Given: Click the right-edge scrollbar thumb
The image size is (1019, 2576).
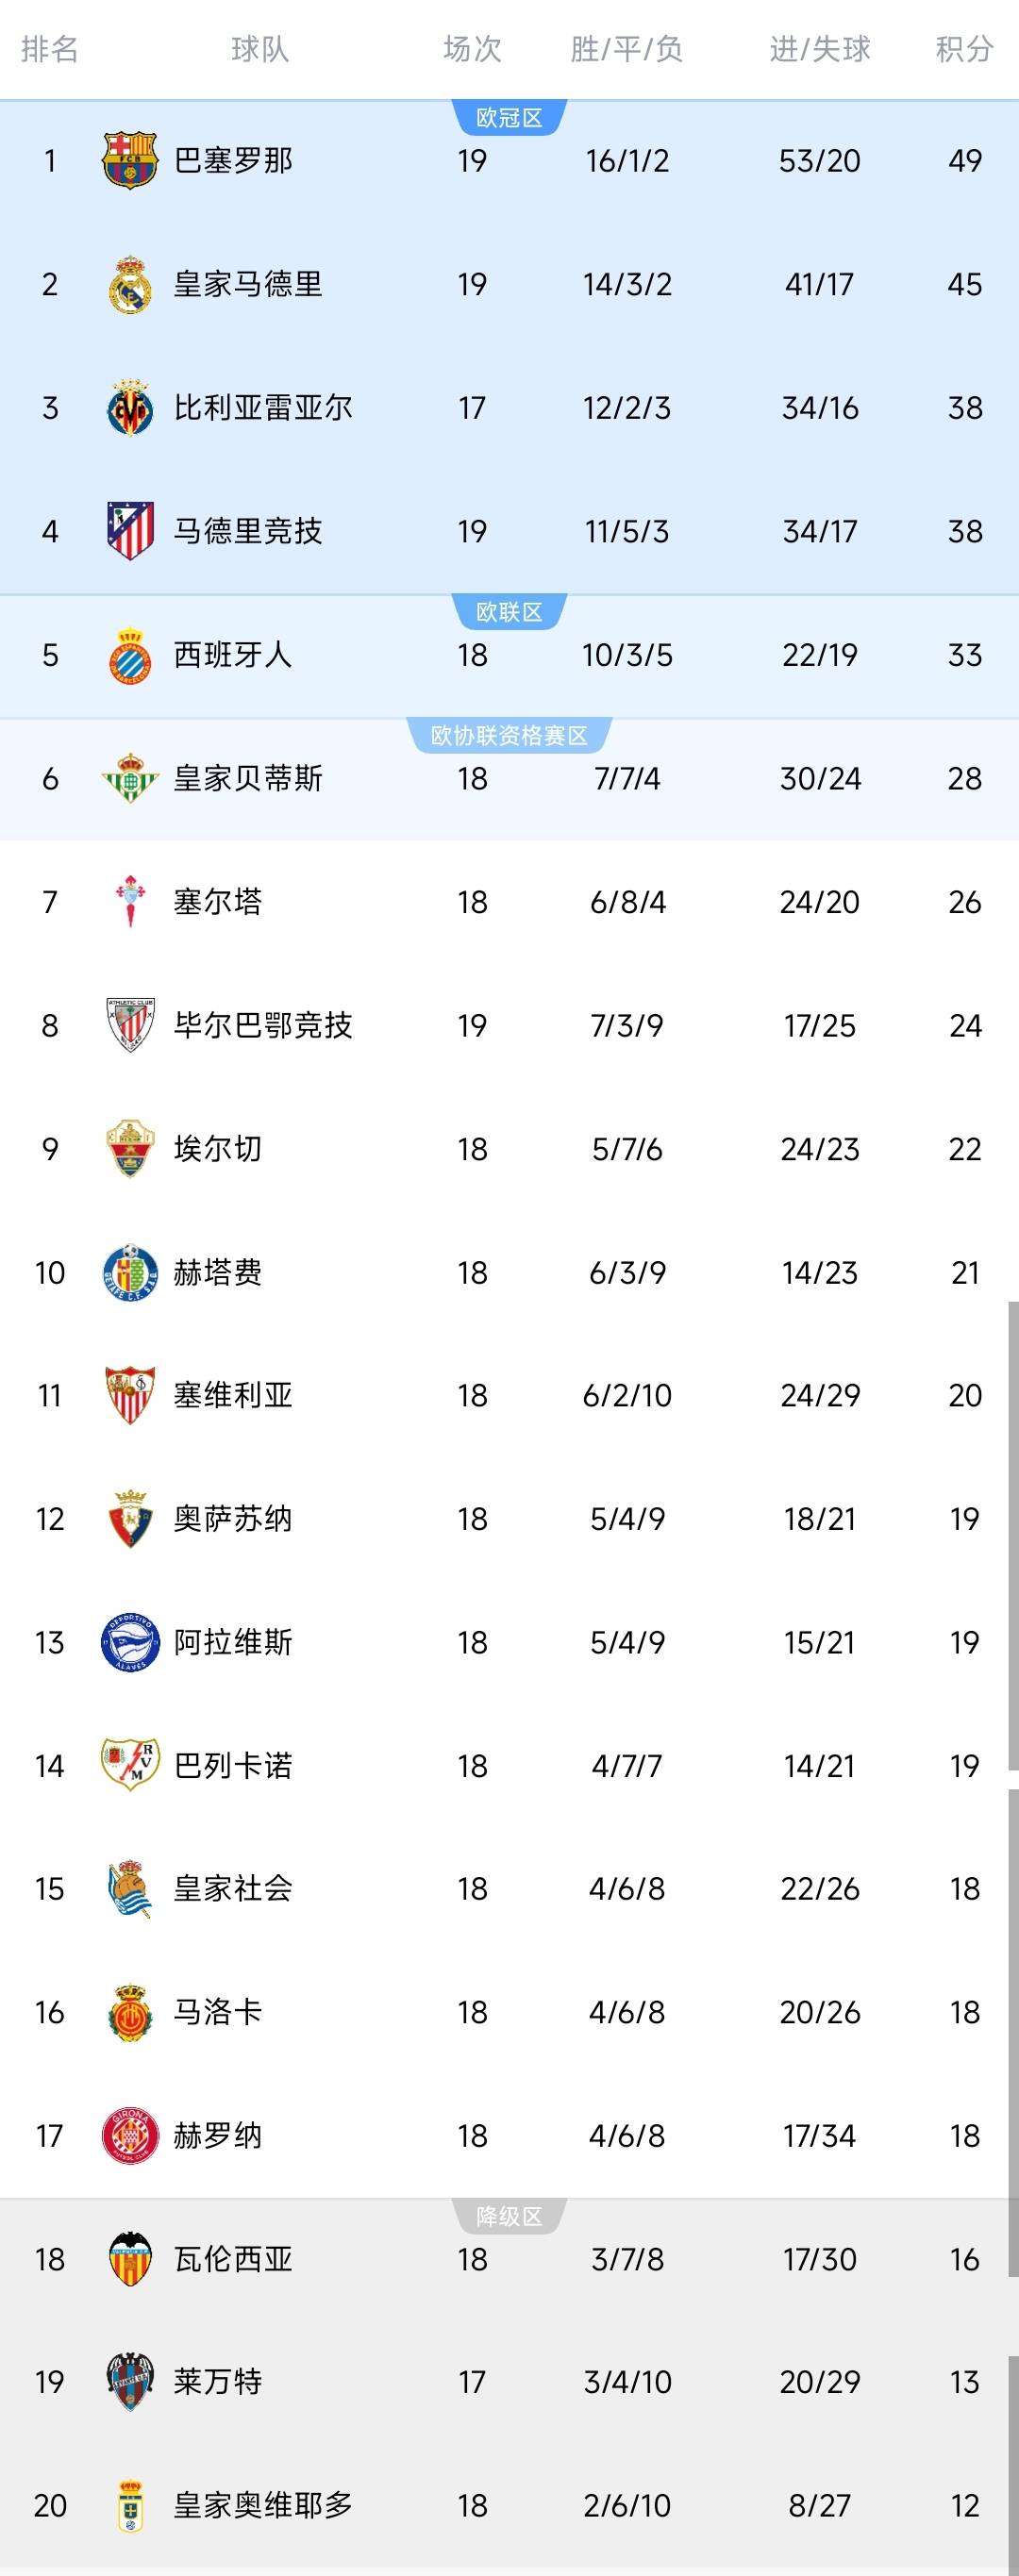Looking at the screenshot, I should pyautogui.click(x=1013, y=1535).
